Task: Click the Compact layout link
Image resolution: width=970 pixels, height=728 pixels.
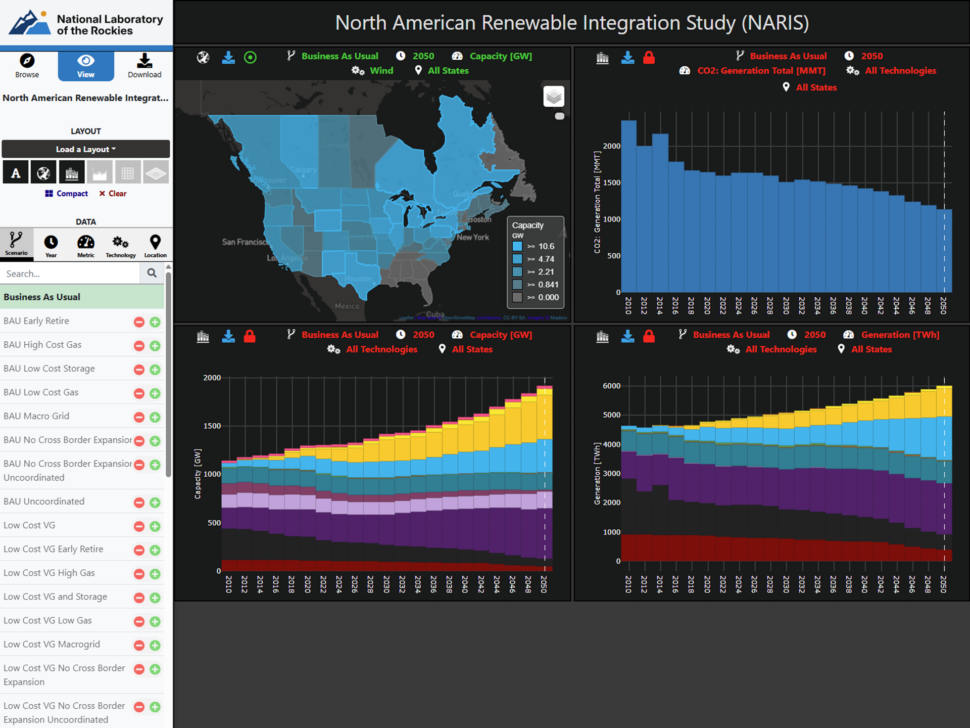Action: 66,194
